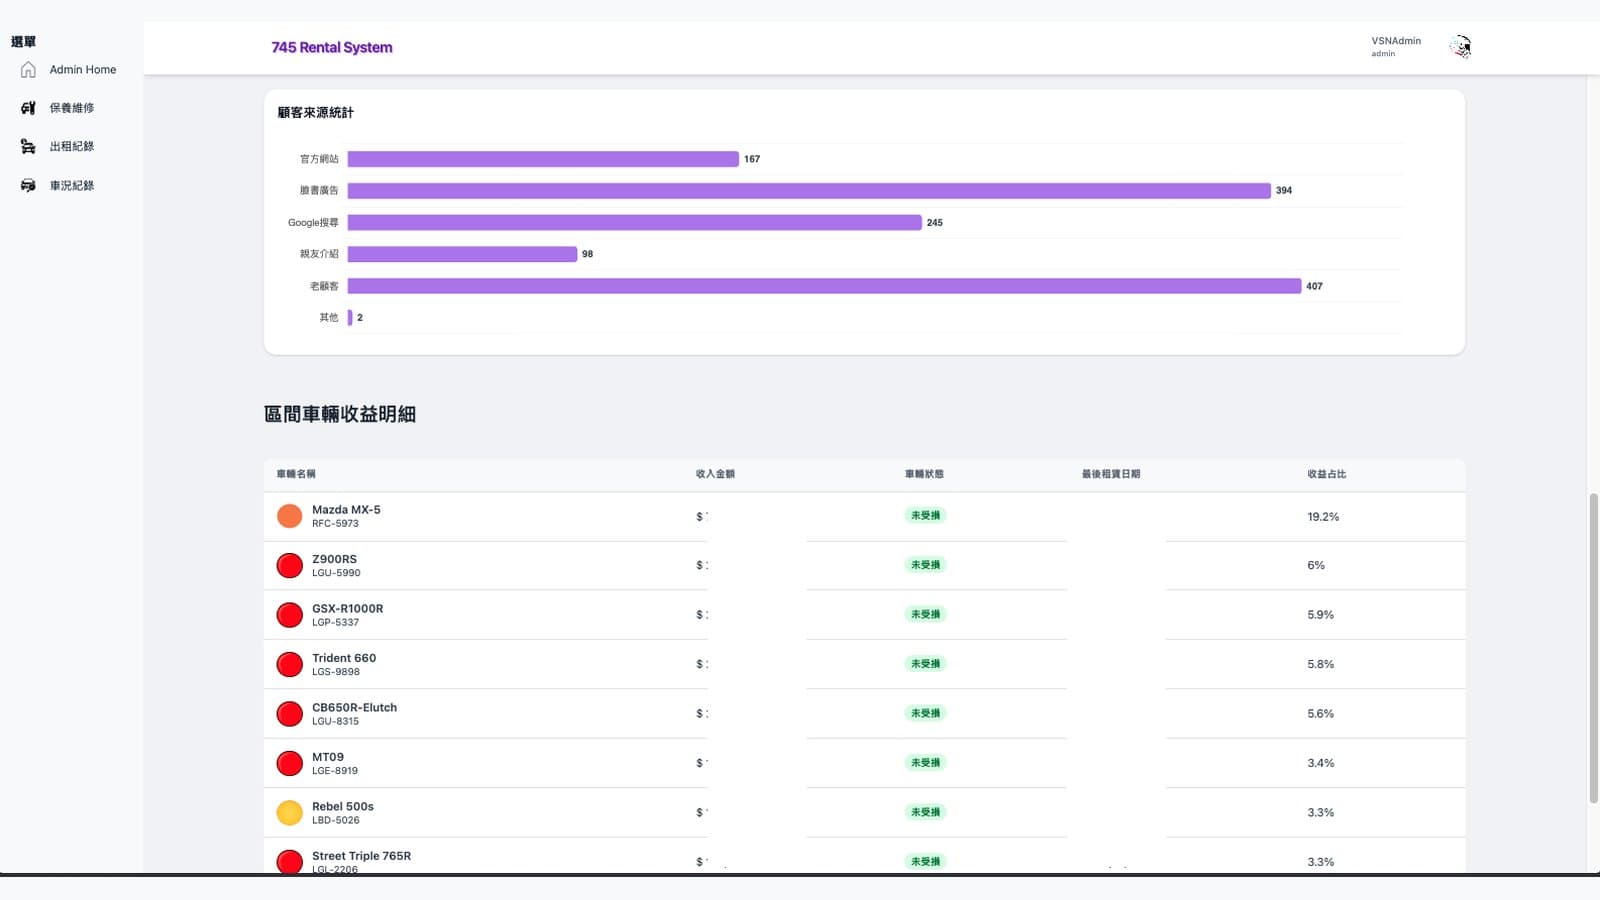Click the 出租紀錄 rental record icon
This screenshot has width=1600, height=900.
point(28,147)
